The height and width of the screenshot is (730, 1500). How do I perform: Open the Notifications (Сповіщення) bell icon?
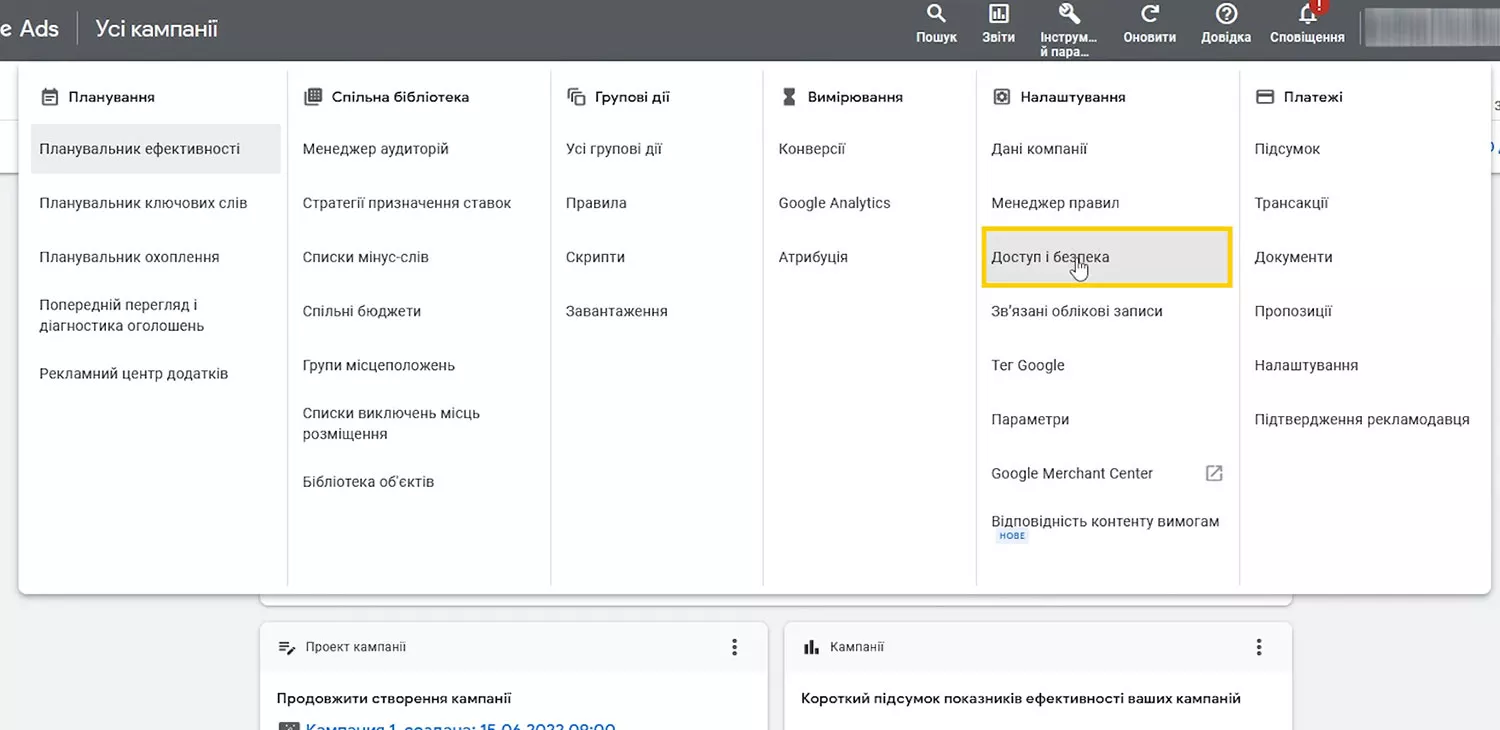click(1308, 14)
